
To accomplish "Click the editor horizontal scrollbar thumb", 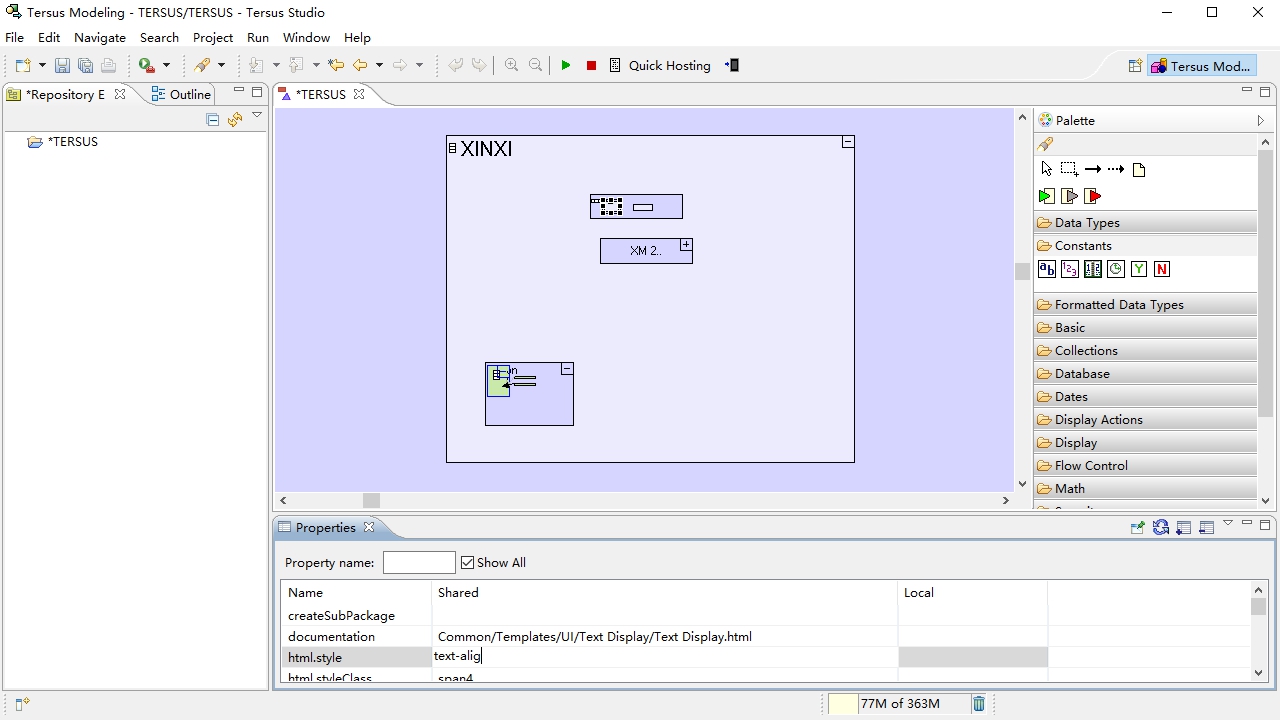I will 371,500.
